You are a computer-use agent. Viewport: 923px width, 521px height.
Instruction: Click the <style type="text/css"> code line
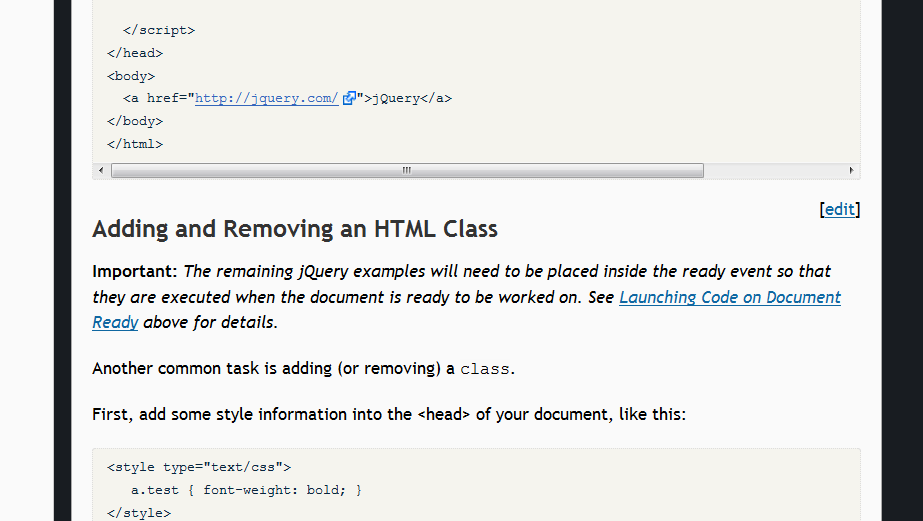pyautogui.click(x=199, y=467)
